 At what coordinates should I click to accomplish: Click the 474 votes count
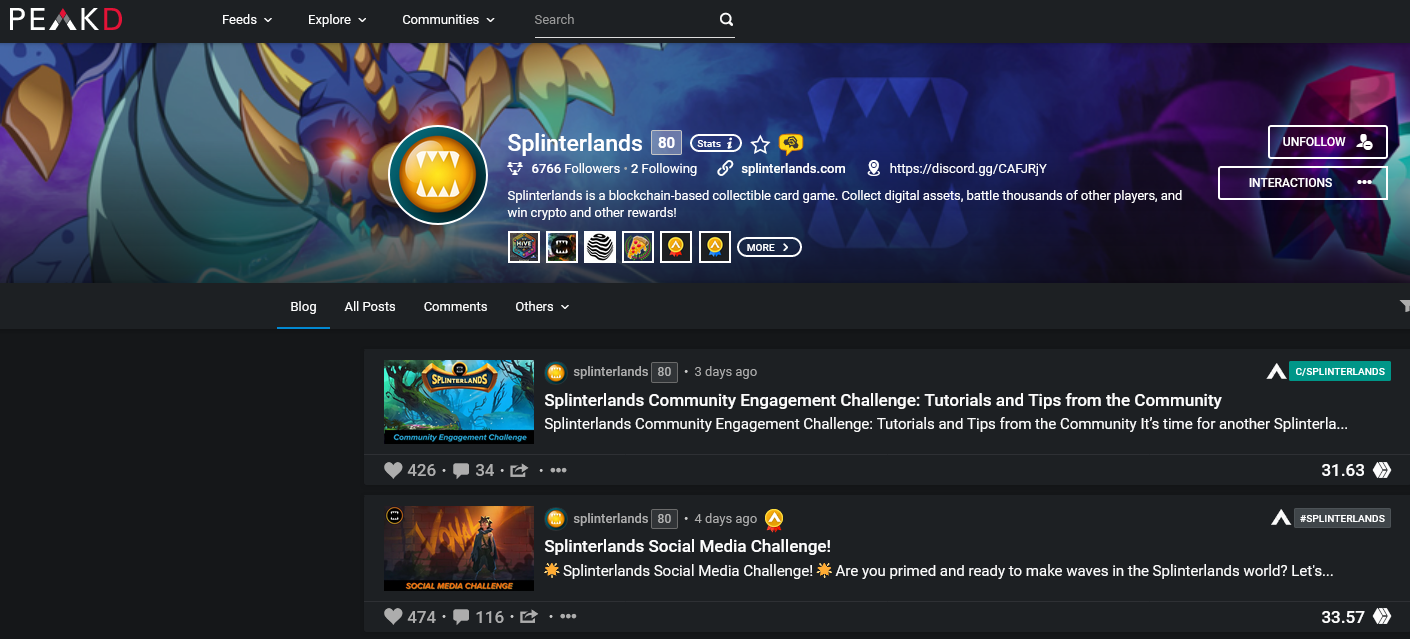point(422,617)
